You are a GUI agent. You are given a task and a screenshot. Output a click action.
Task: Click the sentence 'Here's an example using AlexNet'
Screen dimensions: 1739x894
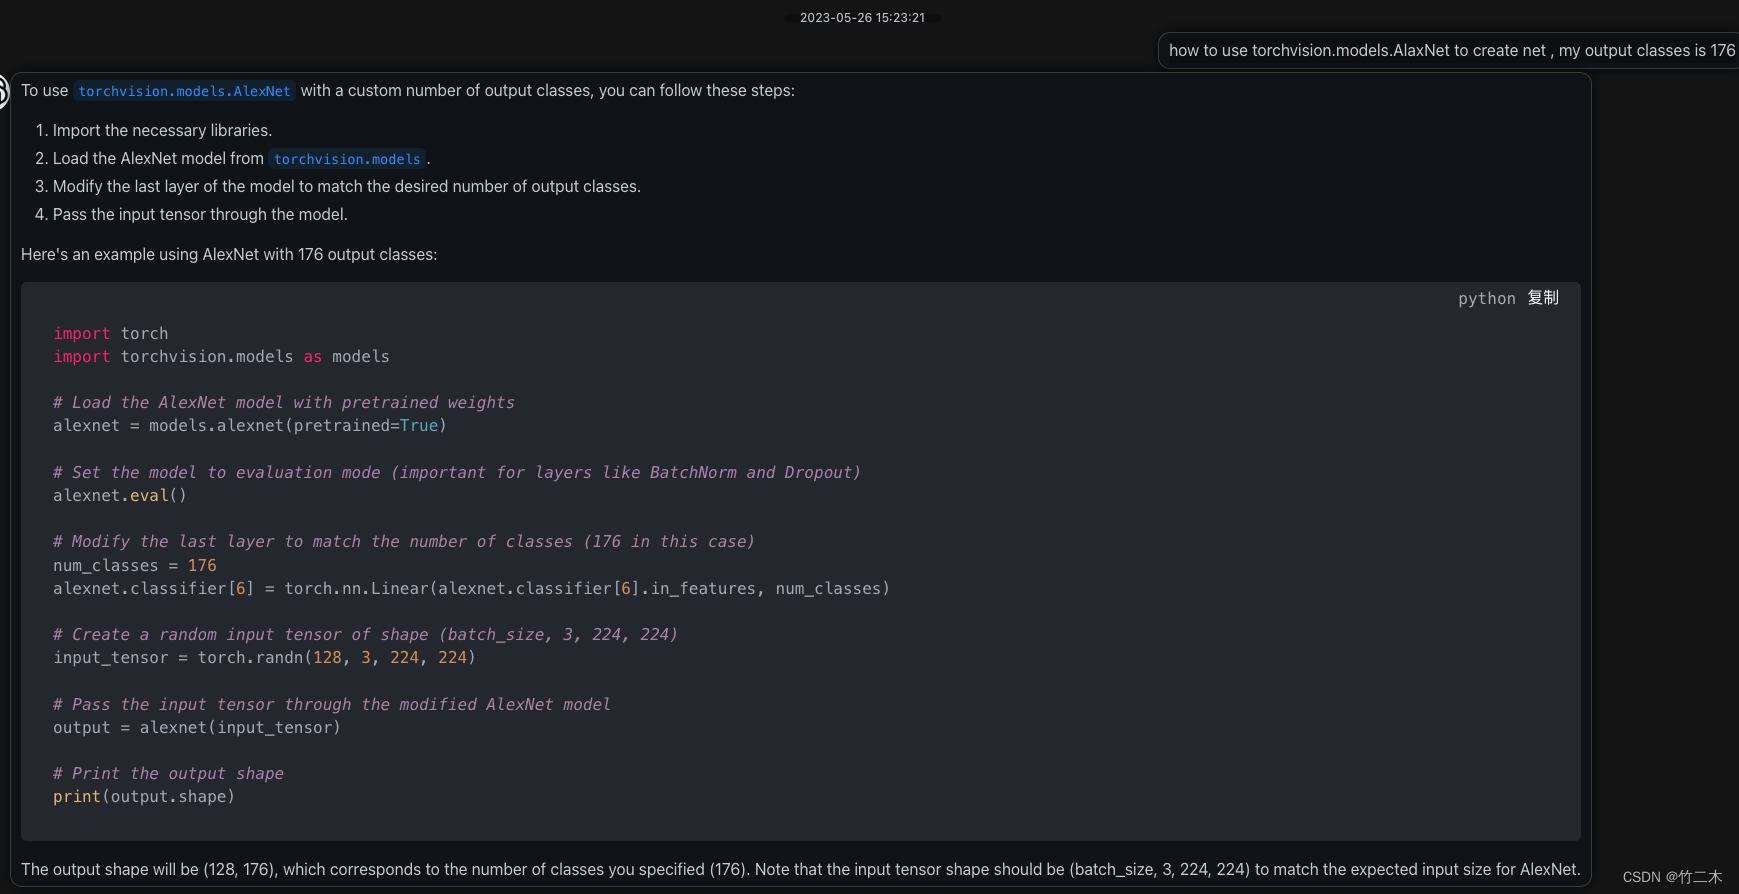coord(229,254)
